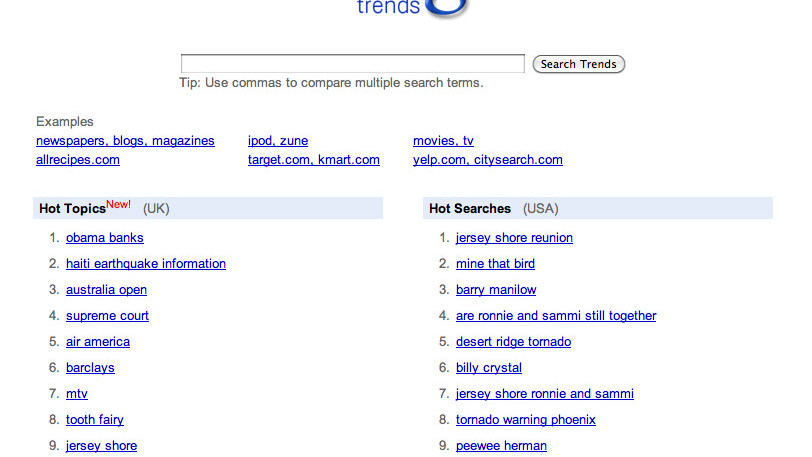Image resolution: width=812 pixels, height=457 pixels.
Task: Open the allrecipes.com example link
Action: [78, 160]
